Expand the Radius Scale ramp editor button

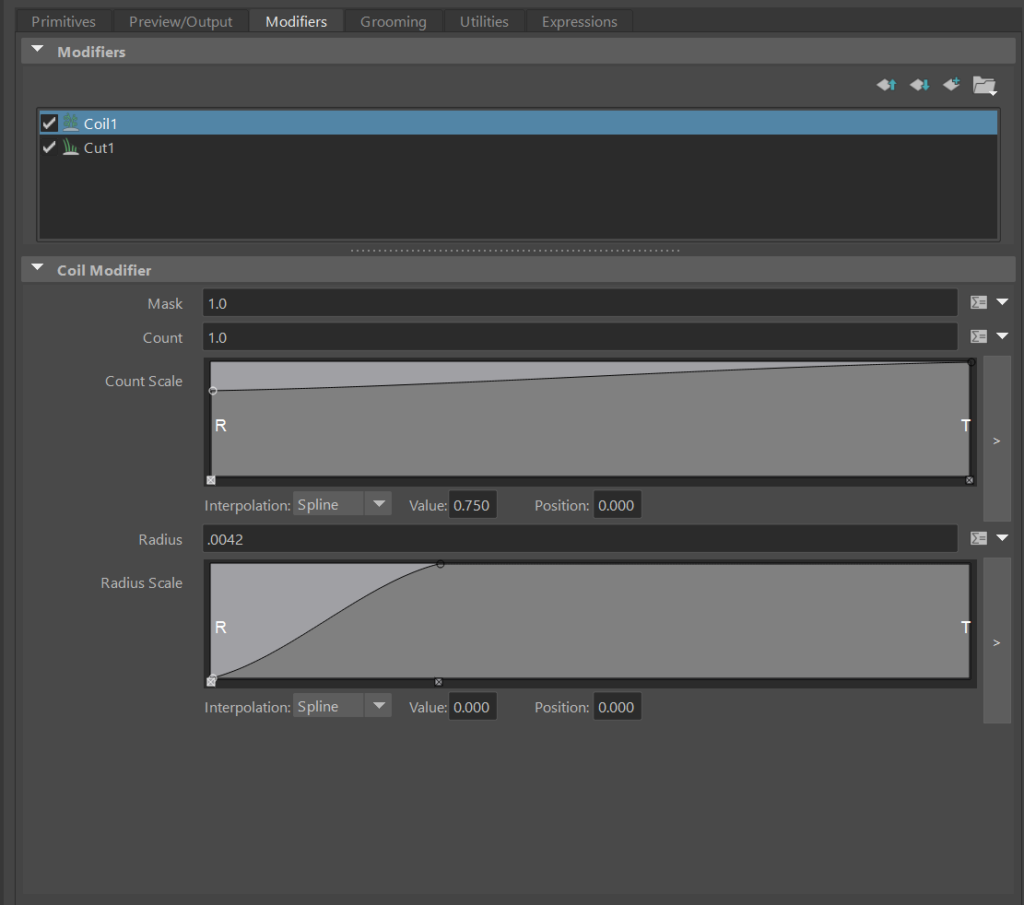pyautogui.click(x=996, y=642)
